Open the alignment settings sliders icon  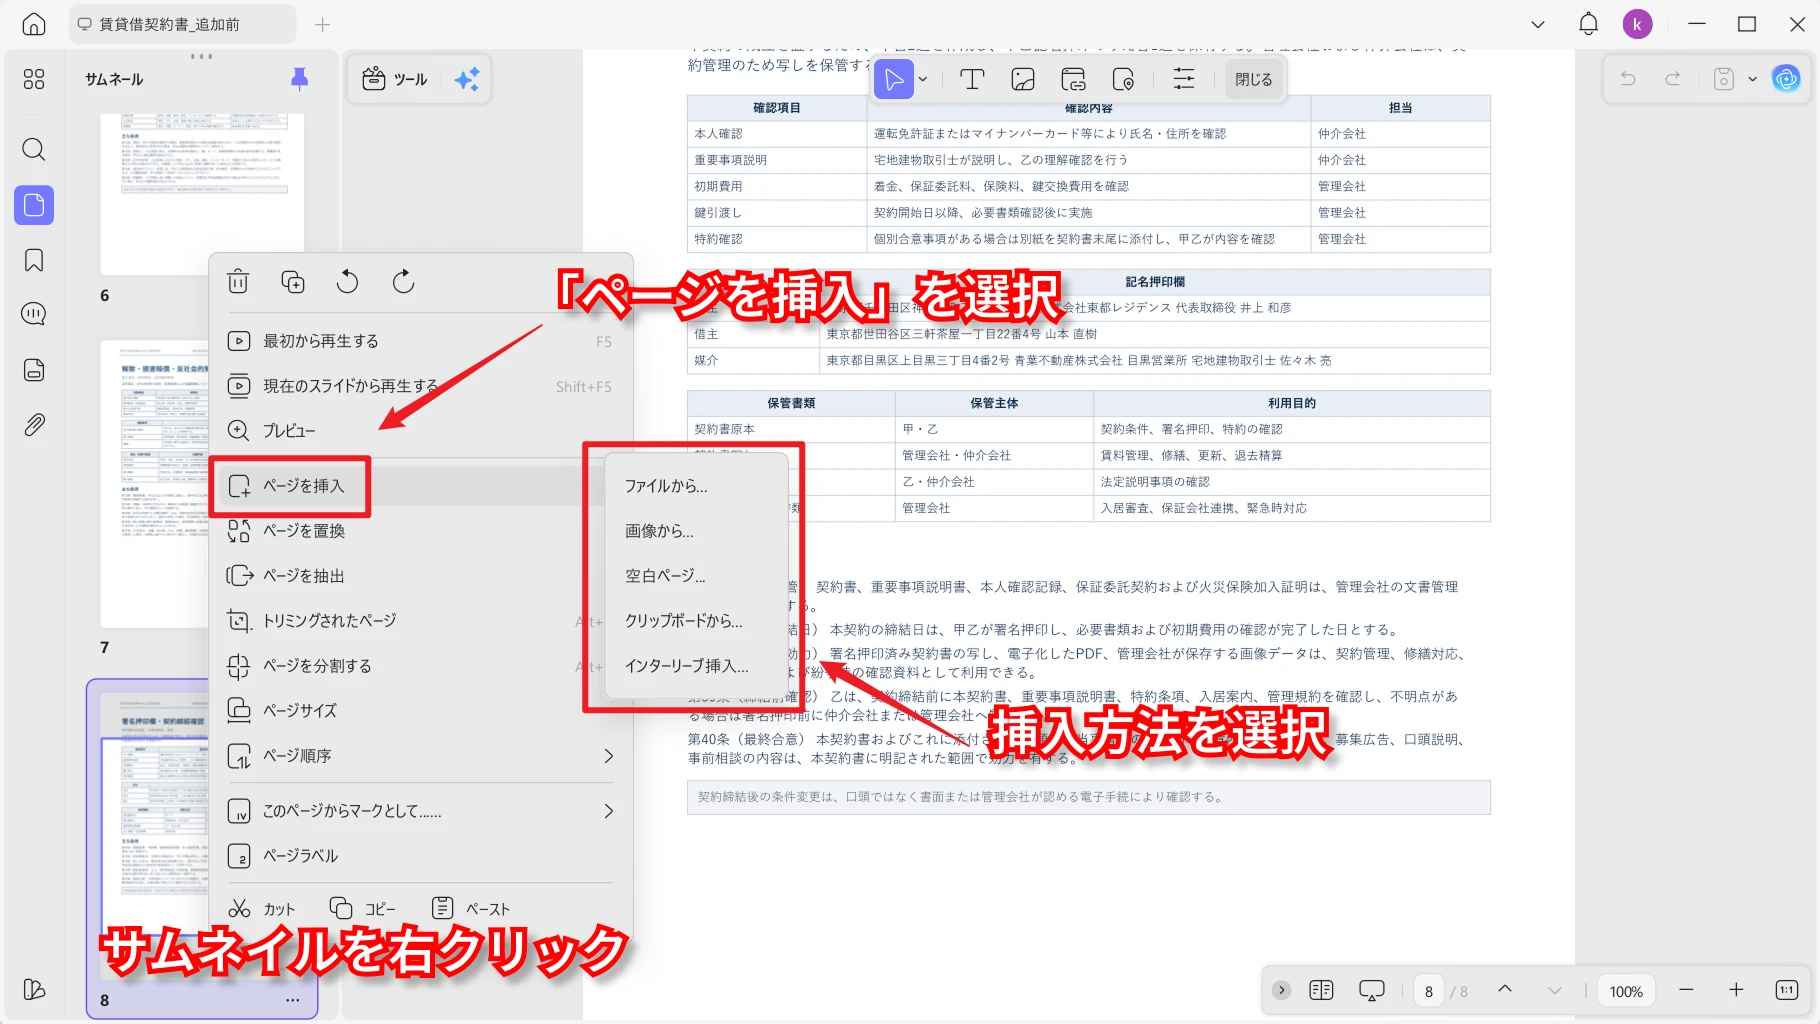[1184, 79]
